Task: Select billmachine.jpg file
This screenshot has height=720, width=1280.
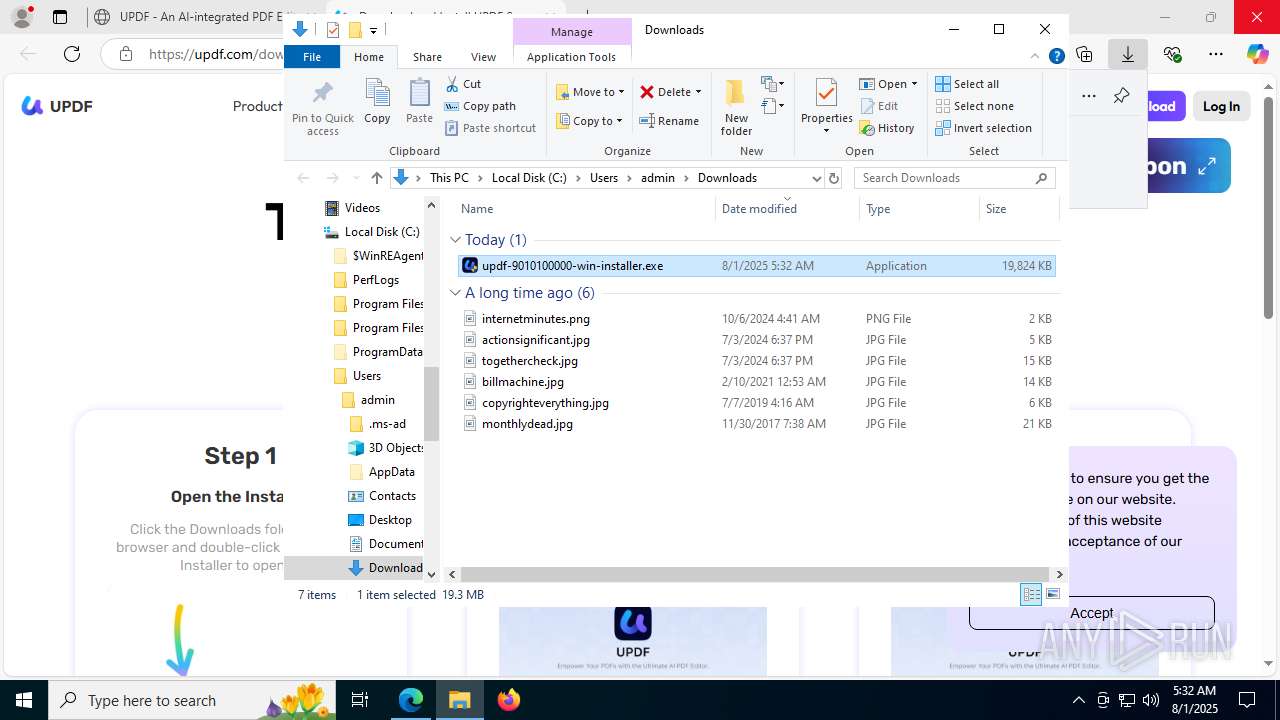Action: 756,382
